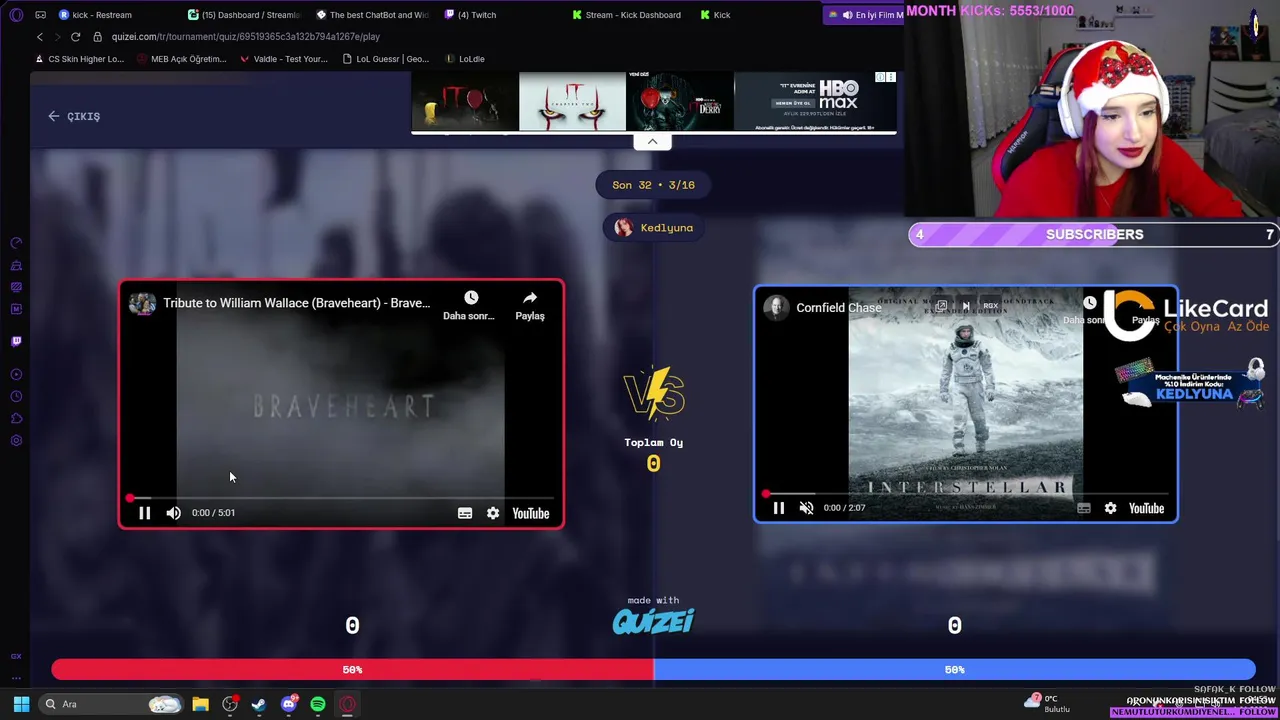Open the Braveheart uploader channel avatar
The image size is (1280, 720).
(x=142, y=303)
